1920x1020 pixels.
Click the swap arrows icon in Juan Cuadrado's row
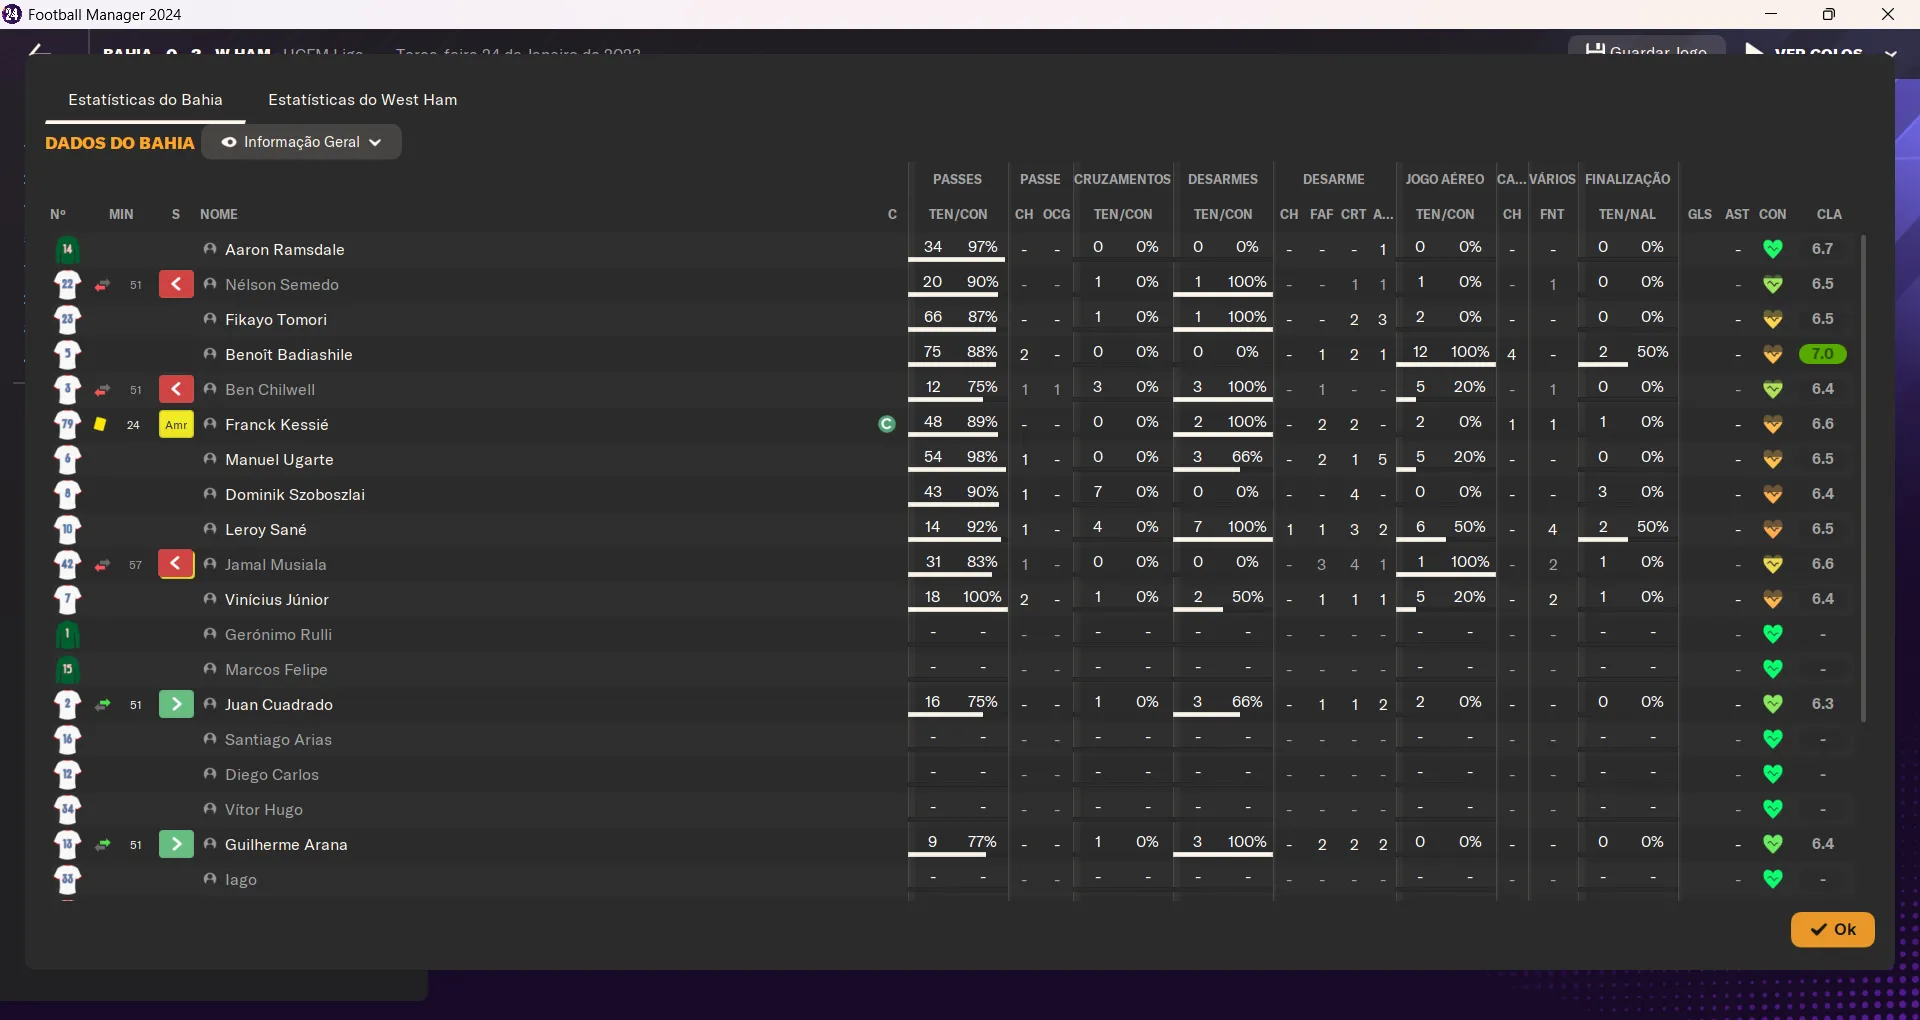102,705
